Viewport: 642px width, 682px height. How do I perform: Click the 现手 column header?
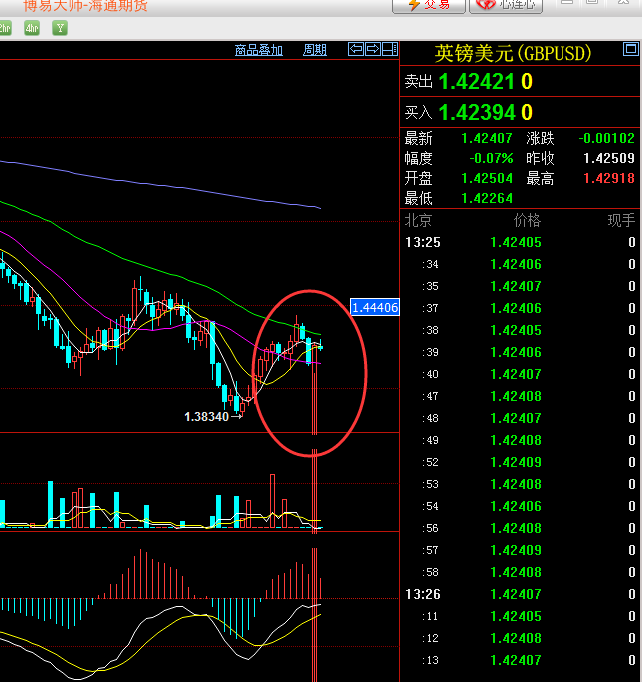pos(621,220)
